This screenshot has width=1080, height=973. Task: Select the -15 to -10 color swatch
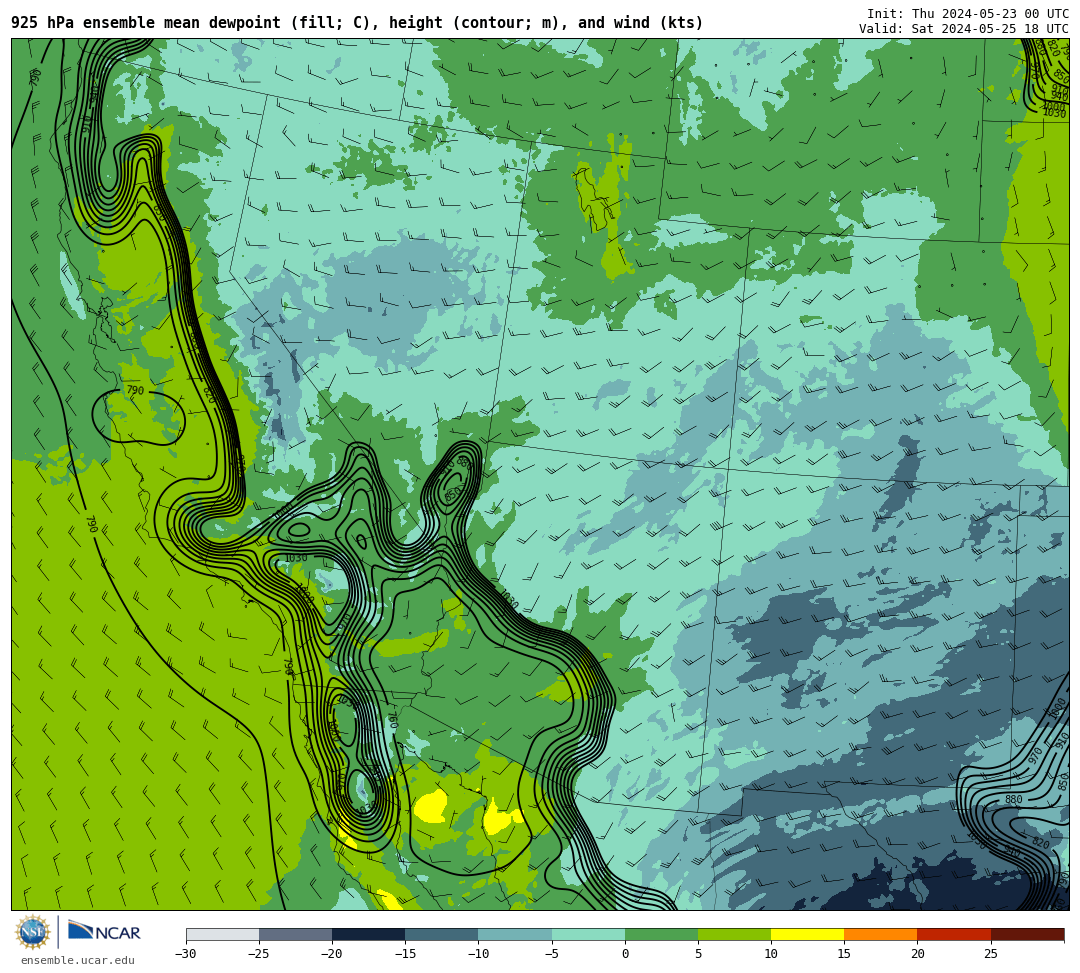[442, 934]
